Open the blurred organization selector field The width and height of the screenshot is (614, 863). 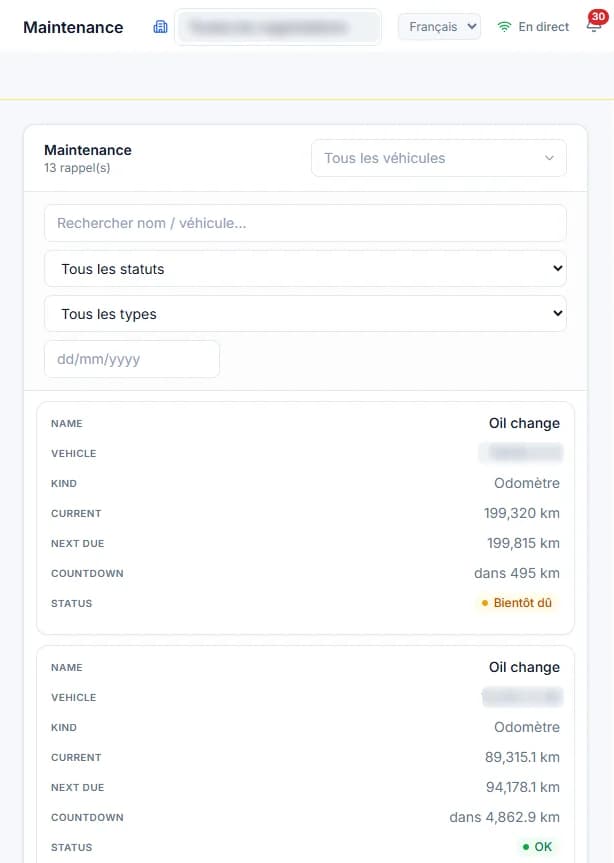click(278, 26)
